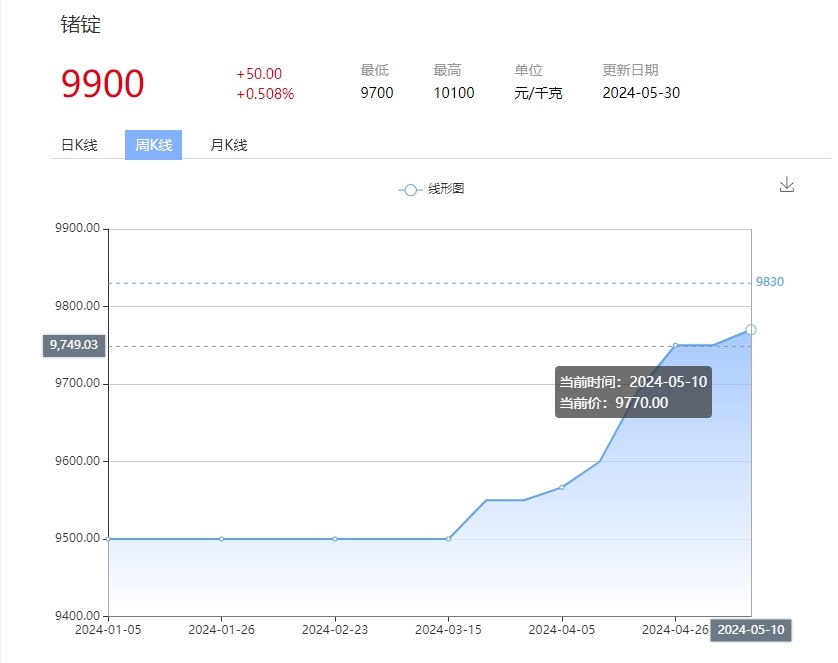Viewport: 838px width, 663px height.
Task: Click the highlighted data point for 2024-05-10
Action: 750,330
